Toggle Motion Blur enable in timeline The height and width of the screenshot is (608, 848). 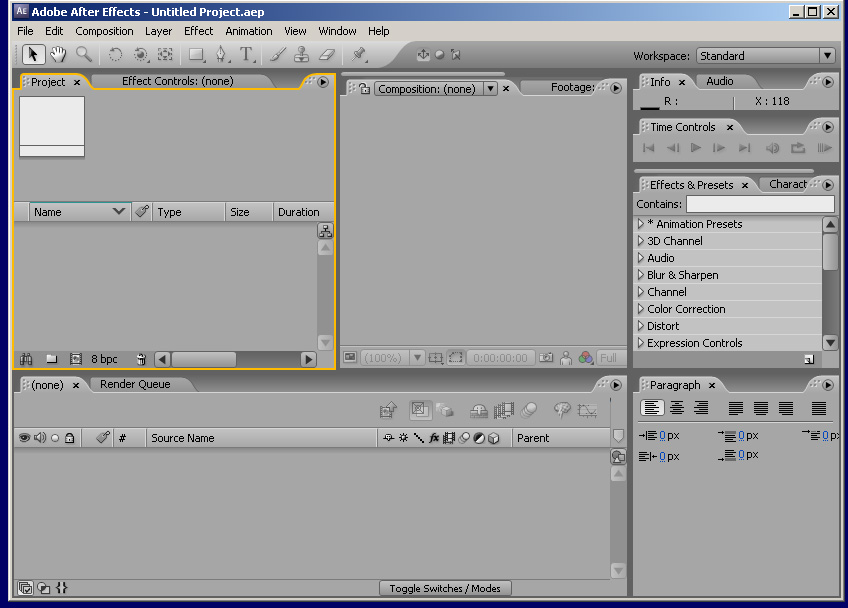pos(529,411)
